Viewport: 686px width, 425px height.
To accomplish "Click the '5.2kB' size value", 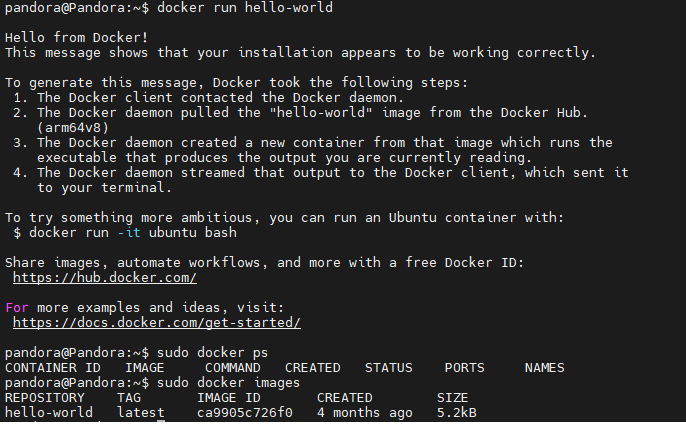I will point(457,413).
